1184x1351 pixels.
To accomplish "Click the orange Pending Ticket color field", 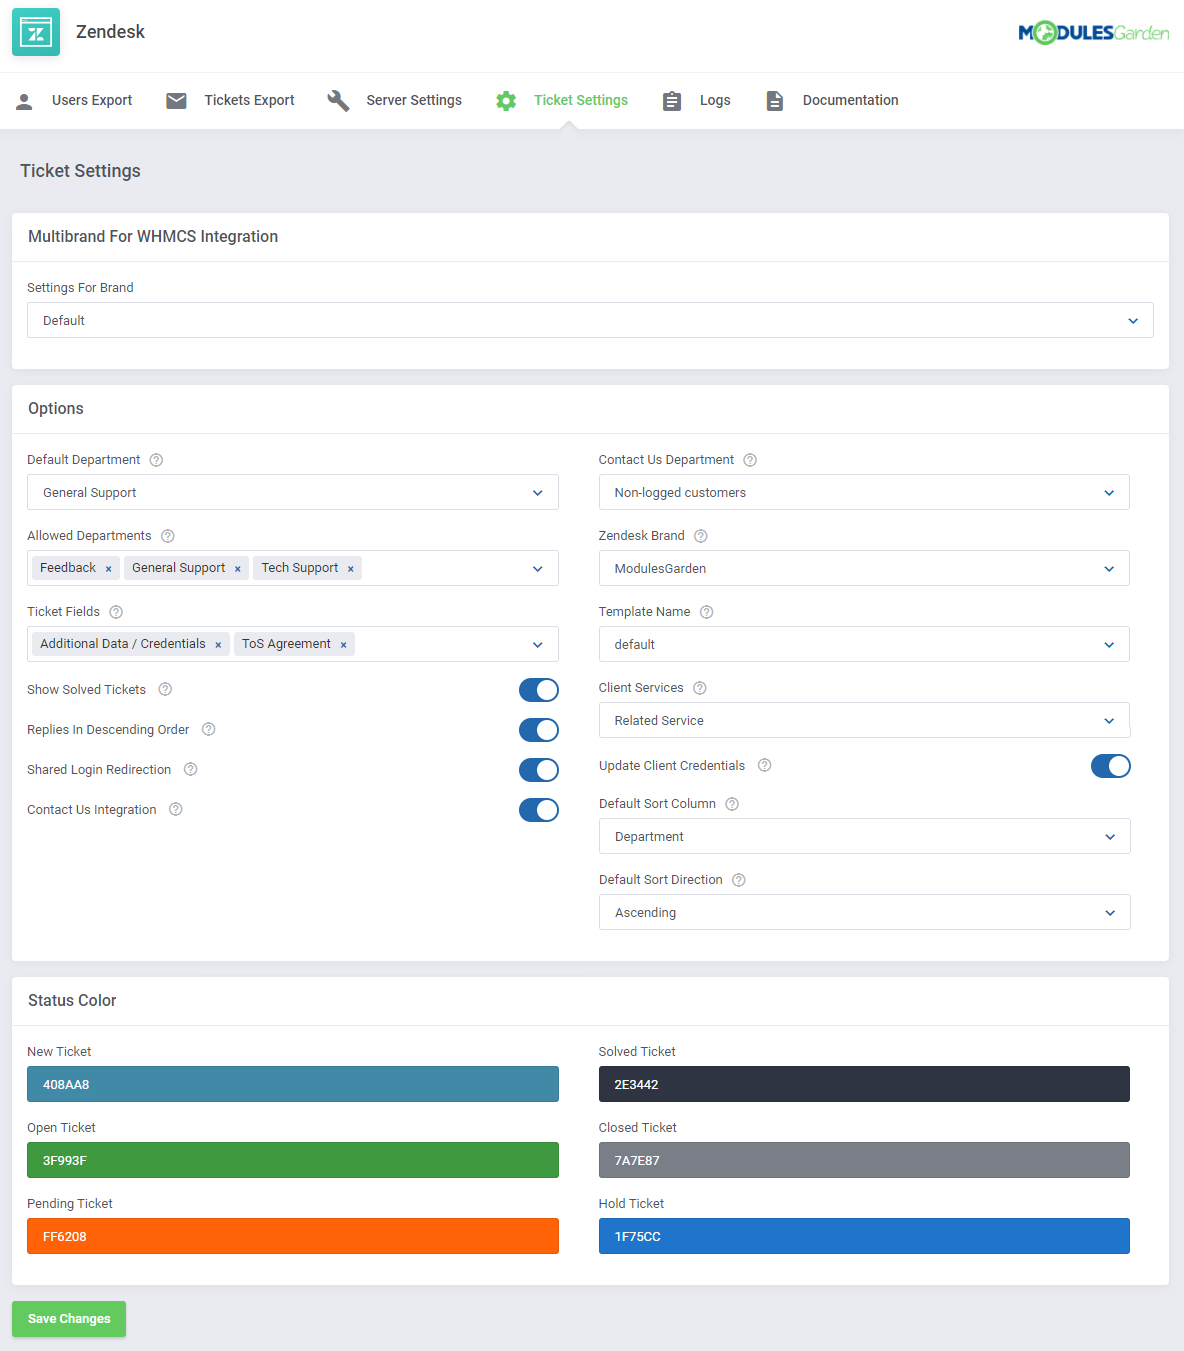I will click(x=292, y=1236).
